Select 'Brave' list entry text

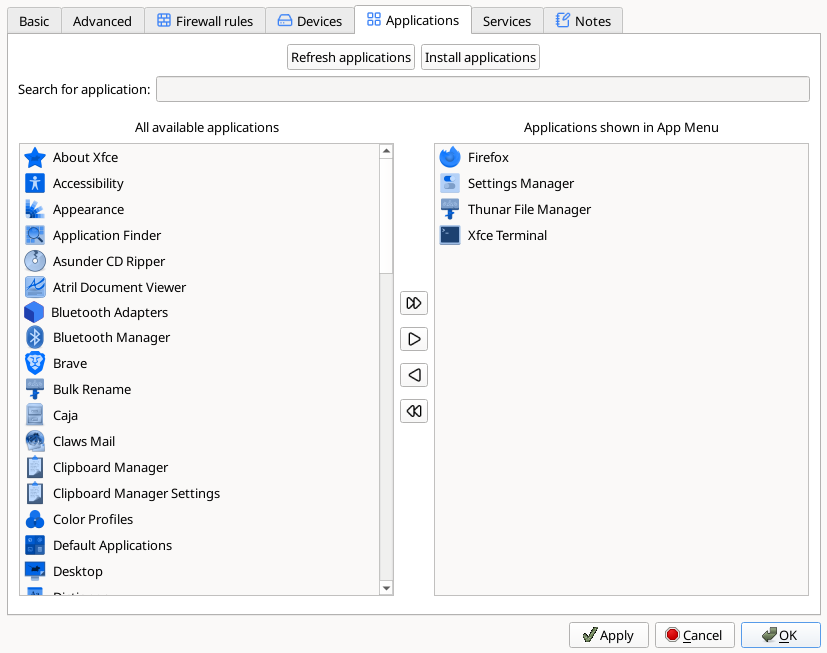[x=70, y=363]
